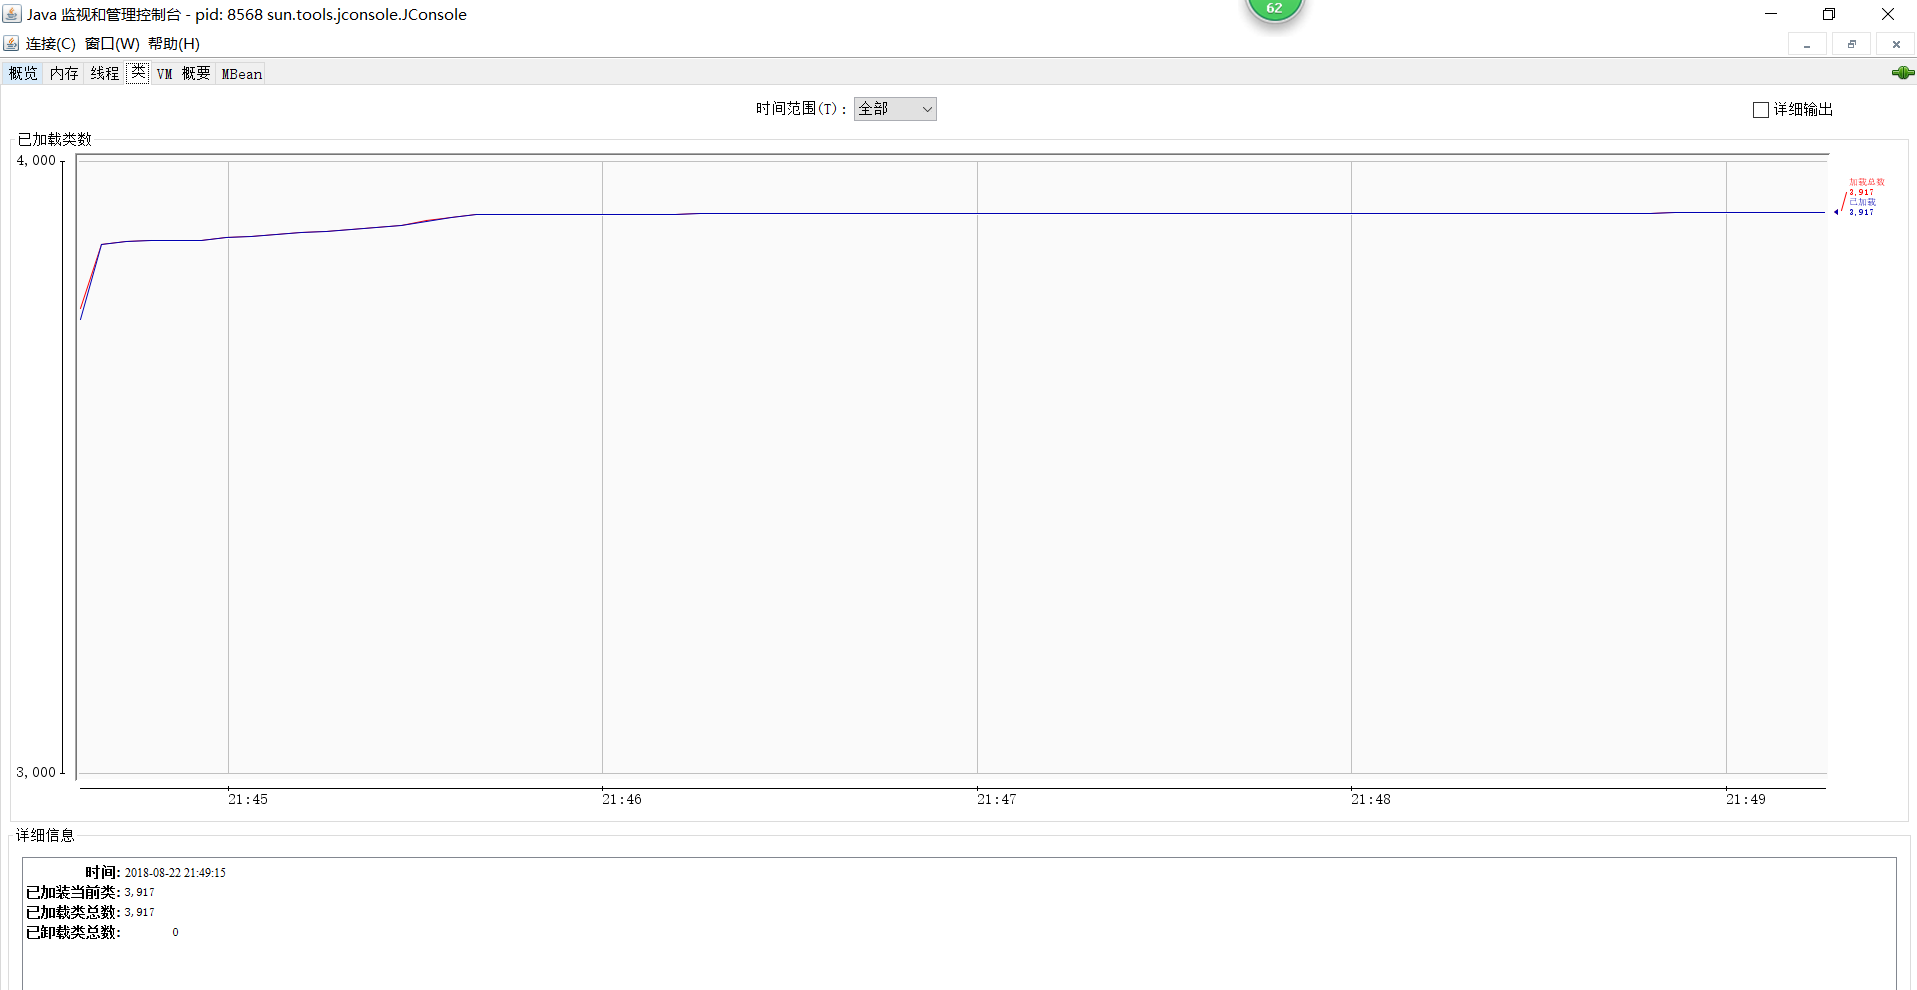Switch to the 概览 tab
1917x990 pixels.
23,74
